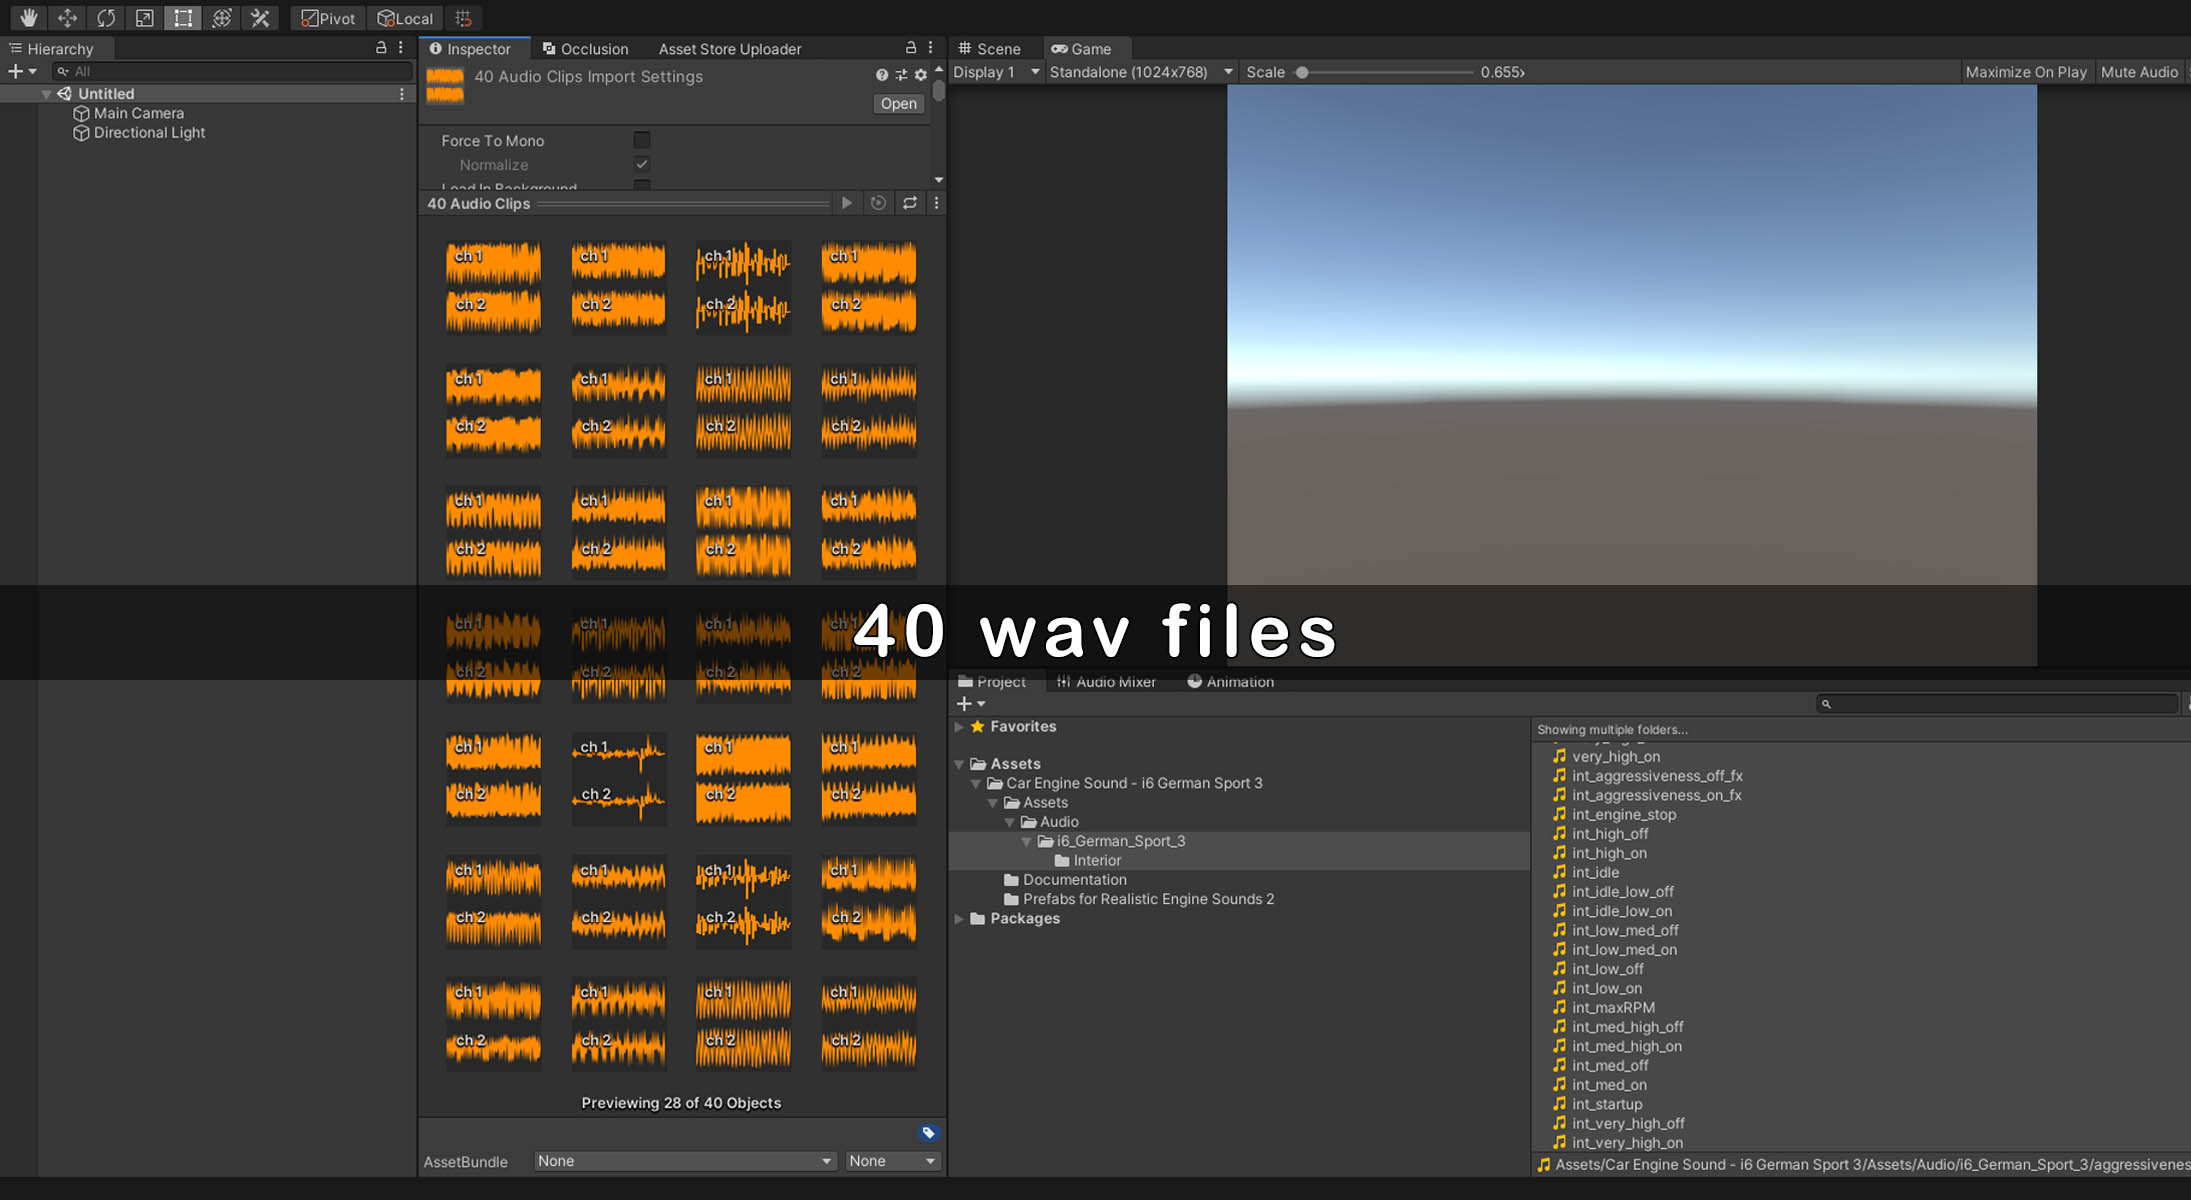Uncheck the Normalize checkbox

(x=642, y=164)
